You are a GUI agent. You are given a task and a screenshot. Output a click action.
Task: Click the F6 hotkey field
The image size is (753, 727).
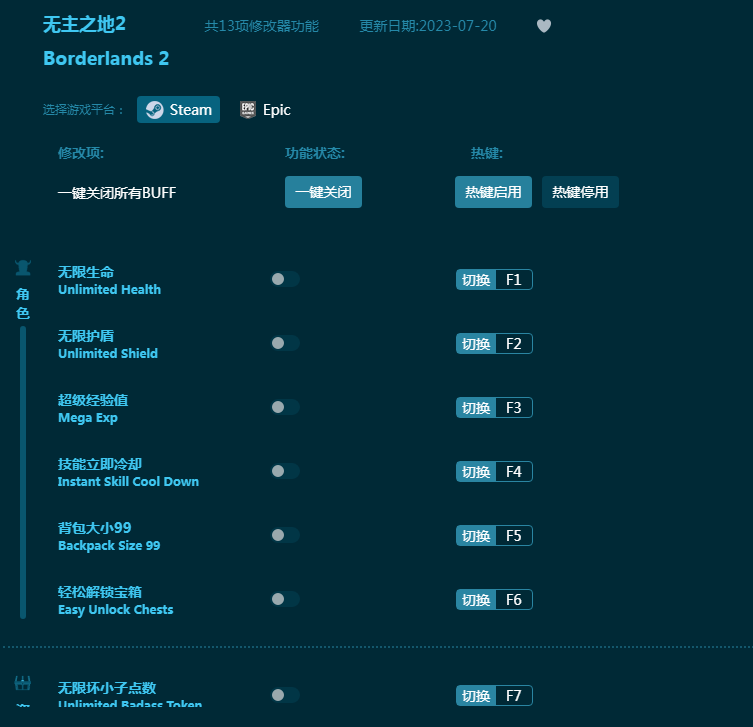(x=514, y=599)
